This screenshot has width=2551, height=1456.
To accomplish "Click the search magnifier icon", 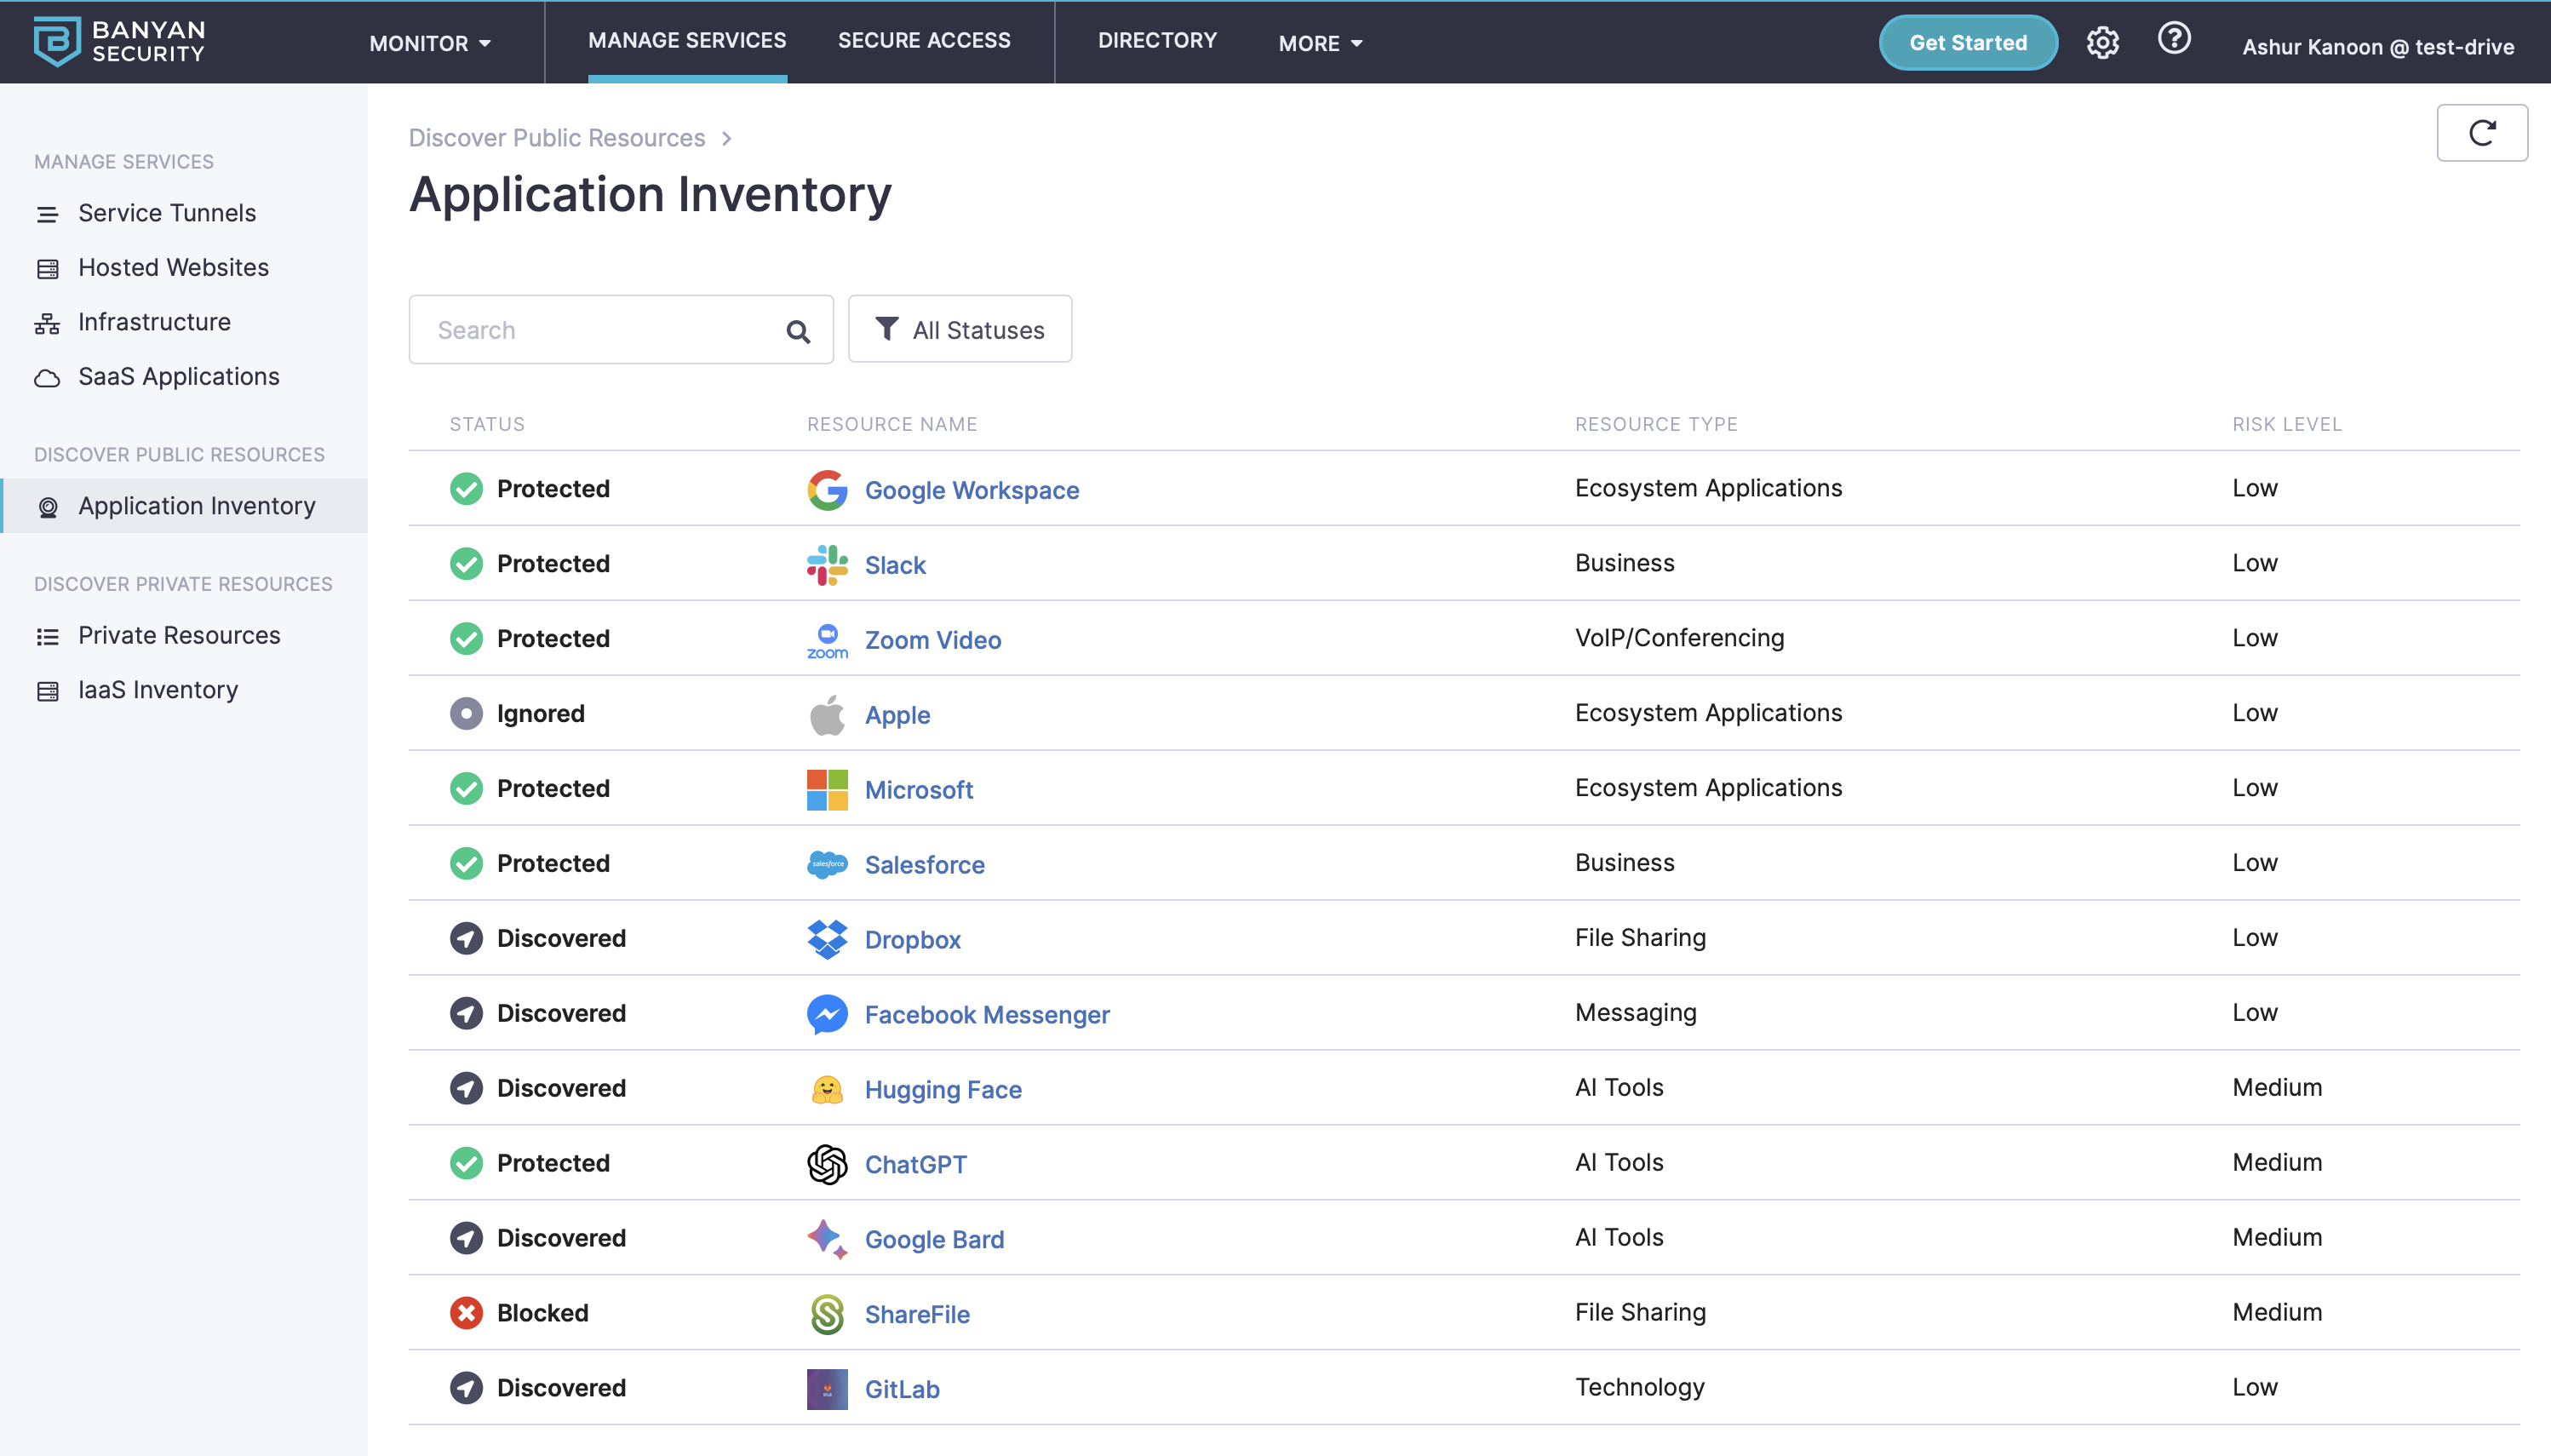I will (x=798, y=331).
